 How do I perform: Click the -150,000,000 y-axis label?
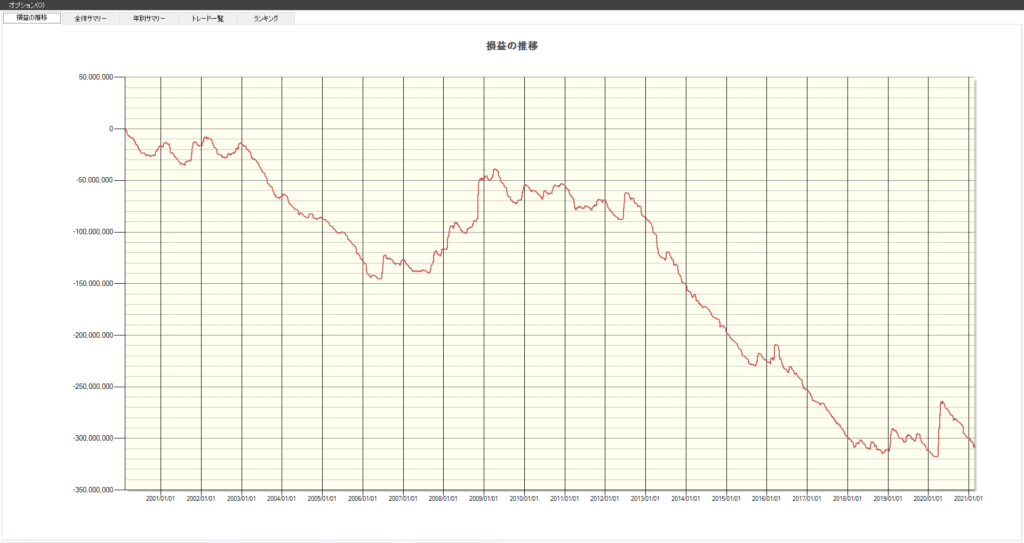point(93,284)
